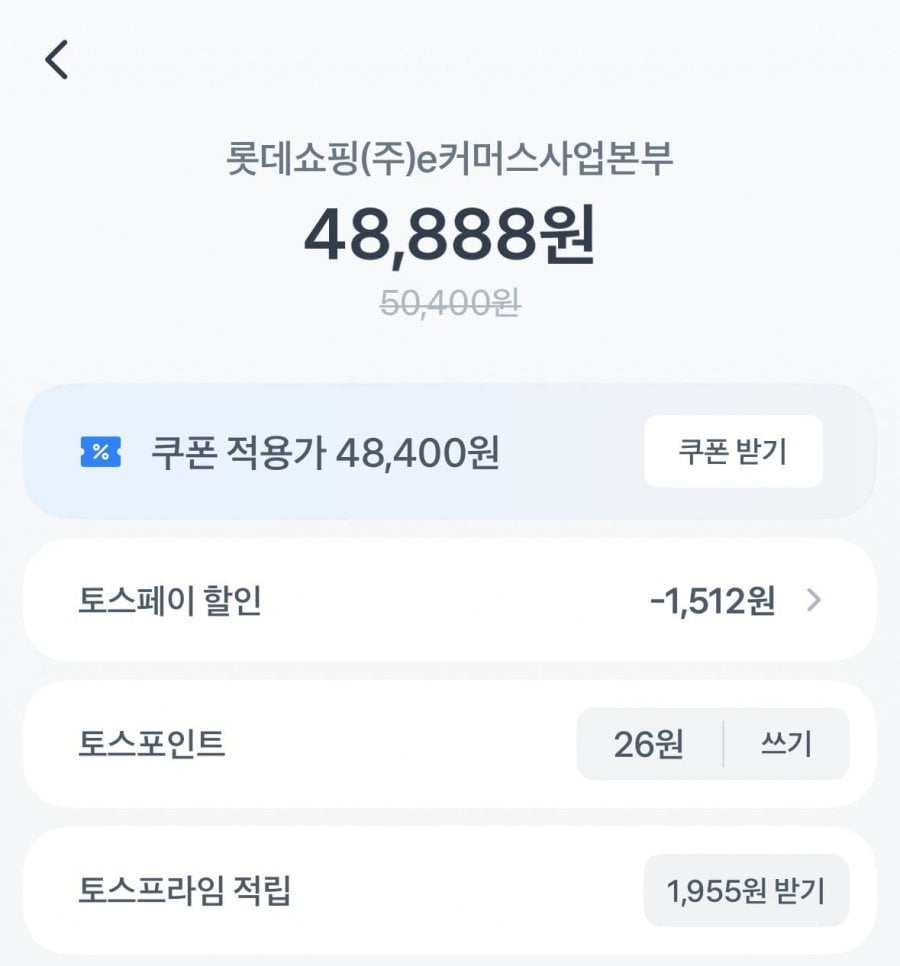Claim the 1,955원 받기 reward
This screenshot has height=966, width=900.
click(x=746, y=890)
